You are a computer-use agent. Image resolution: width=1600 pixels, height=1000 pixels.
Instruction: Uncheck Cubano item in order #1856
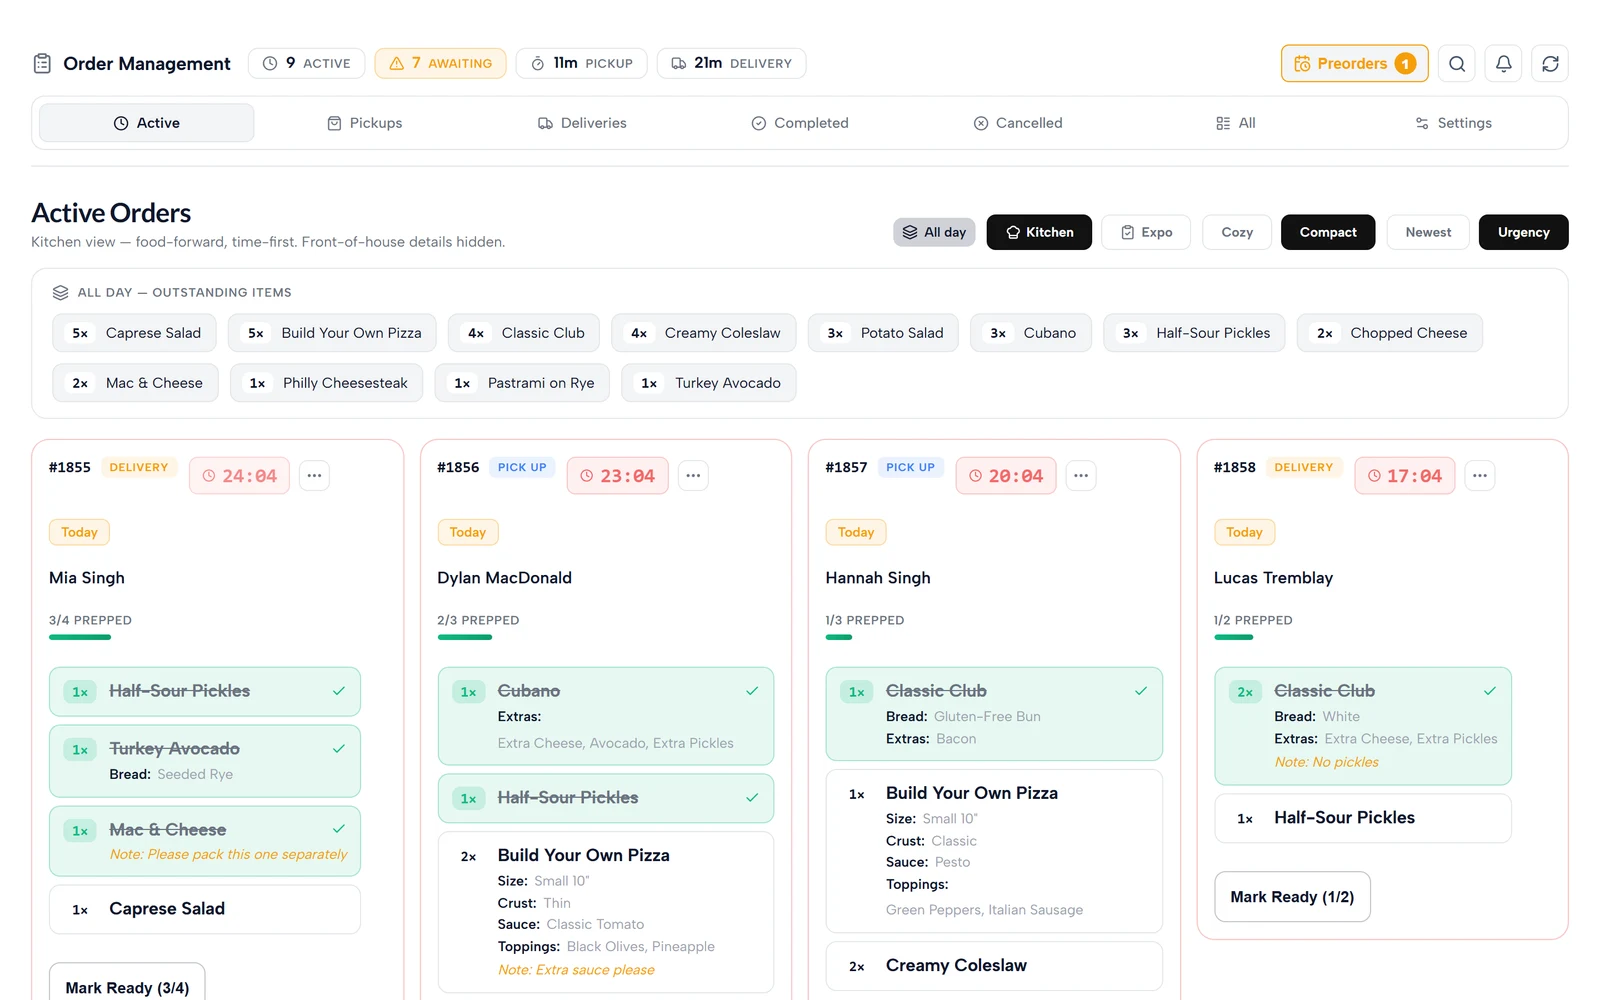606,716
